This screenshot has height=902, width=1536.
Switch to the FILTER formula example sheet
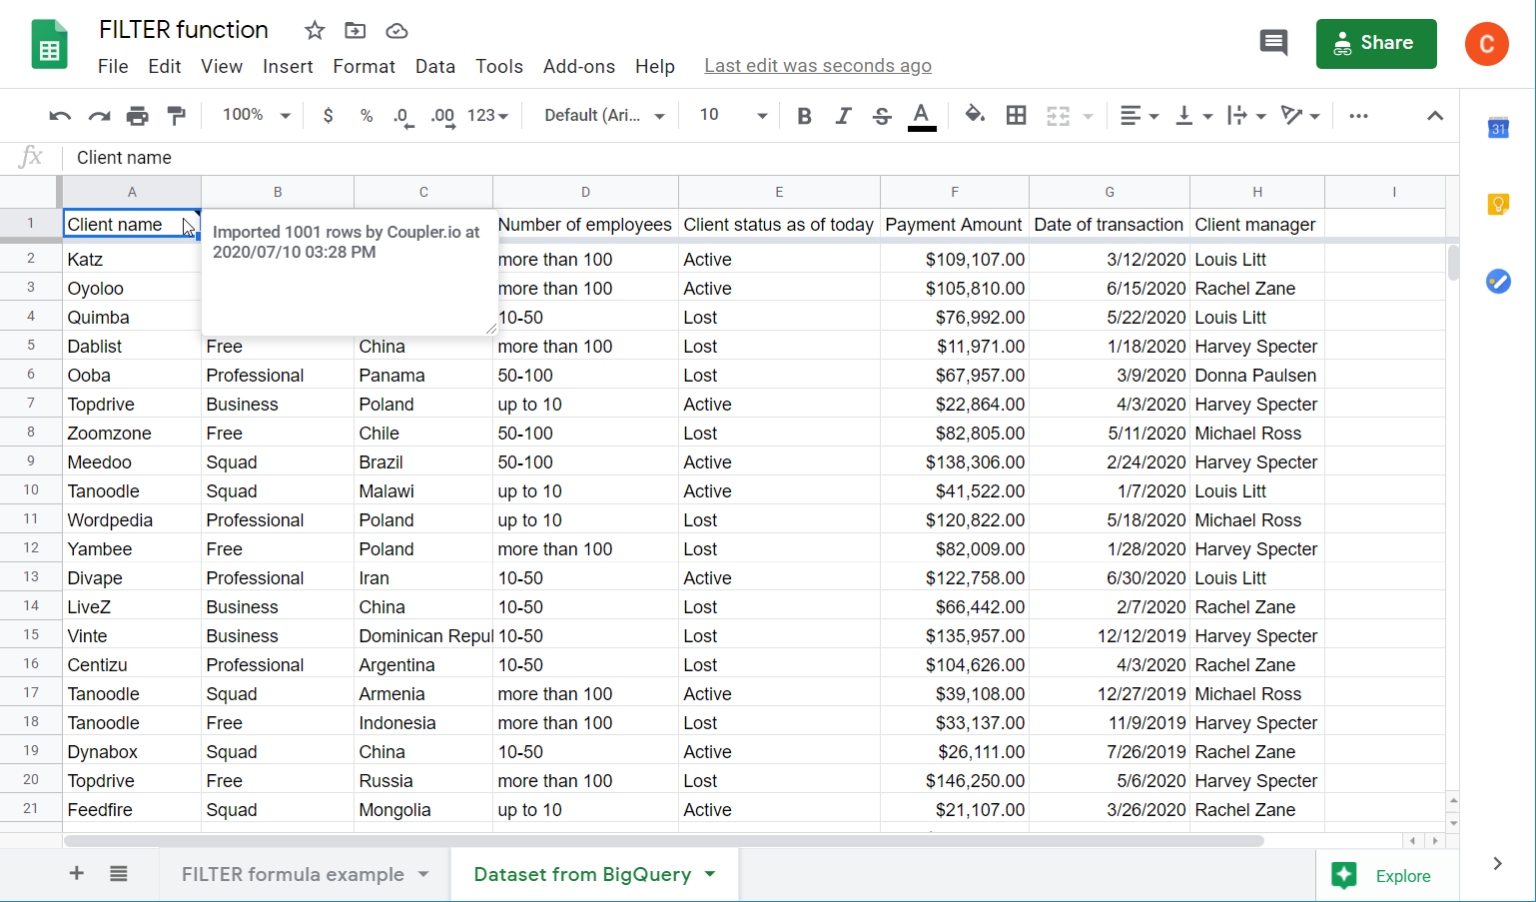point(292,874)
